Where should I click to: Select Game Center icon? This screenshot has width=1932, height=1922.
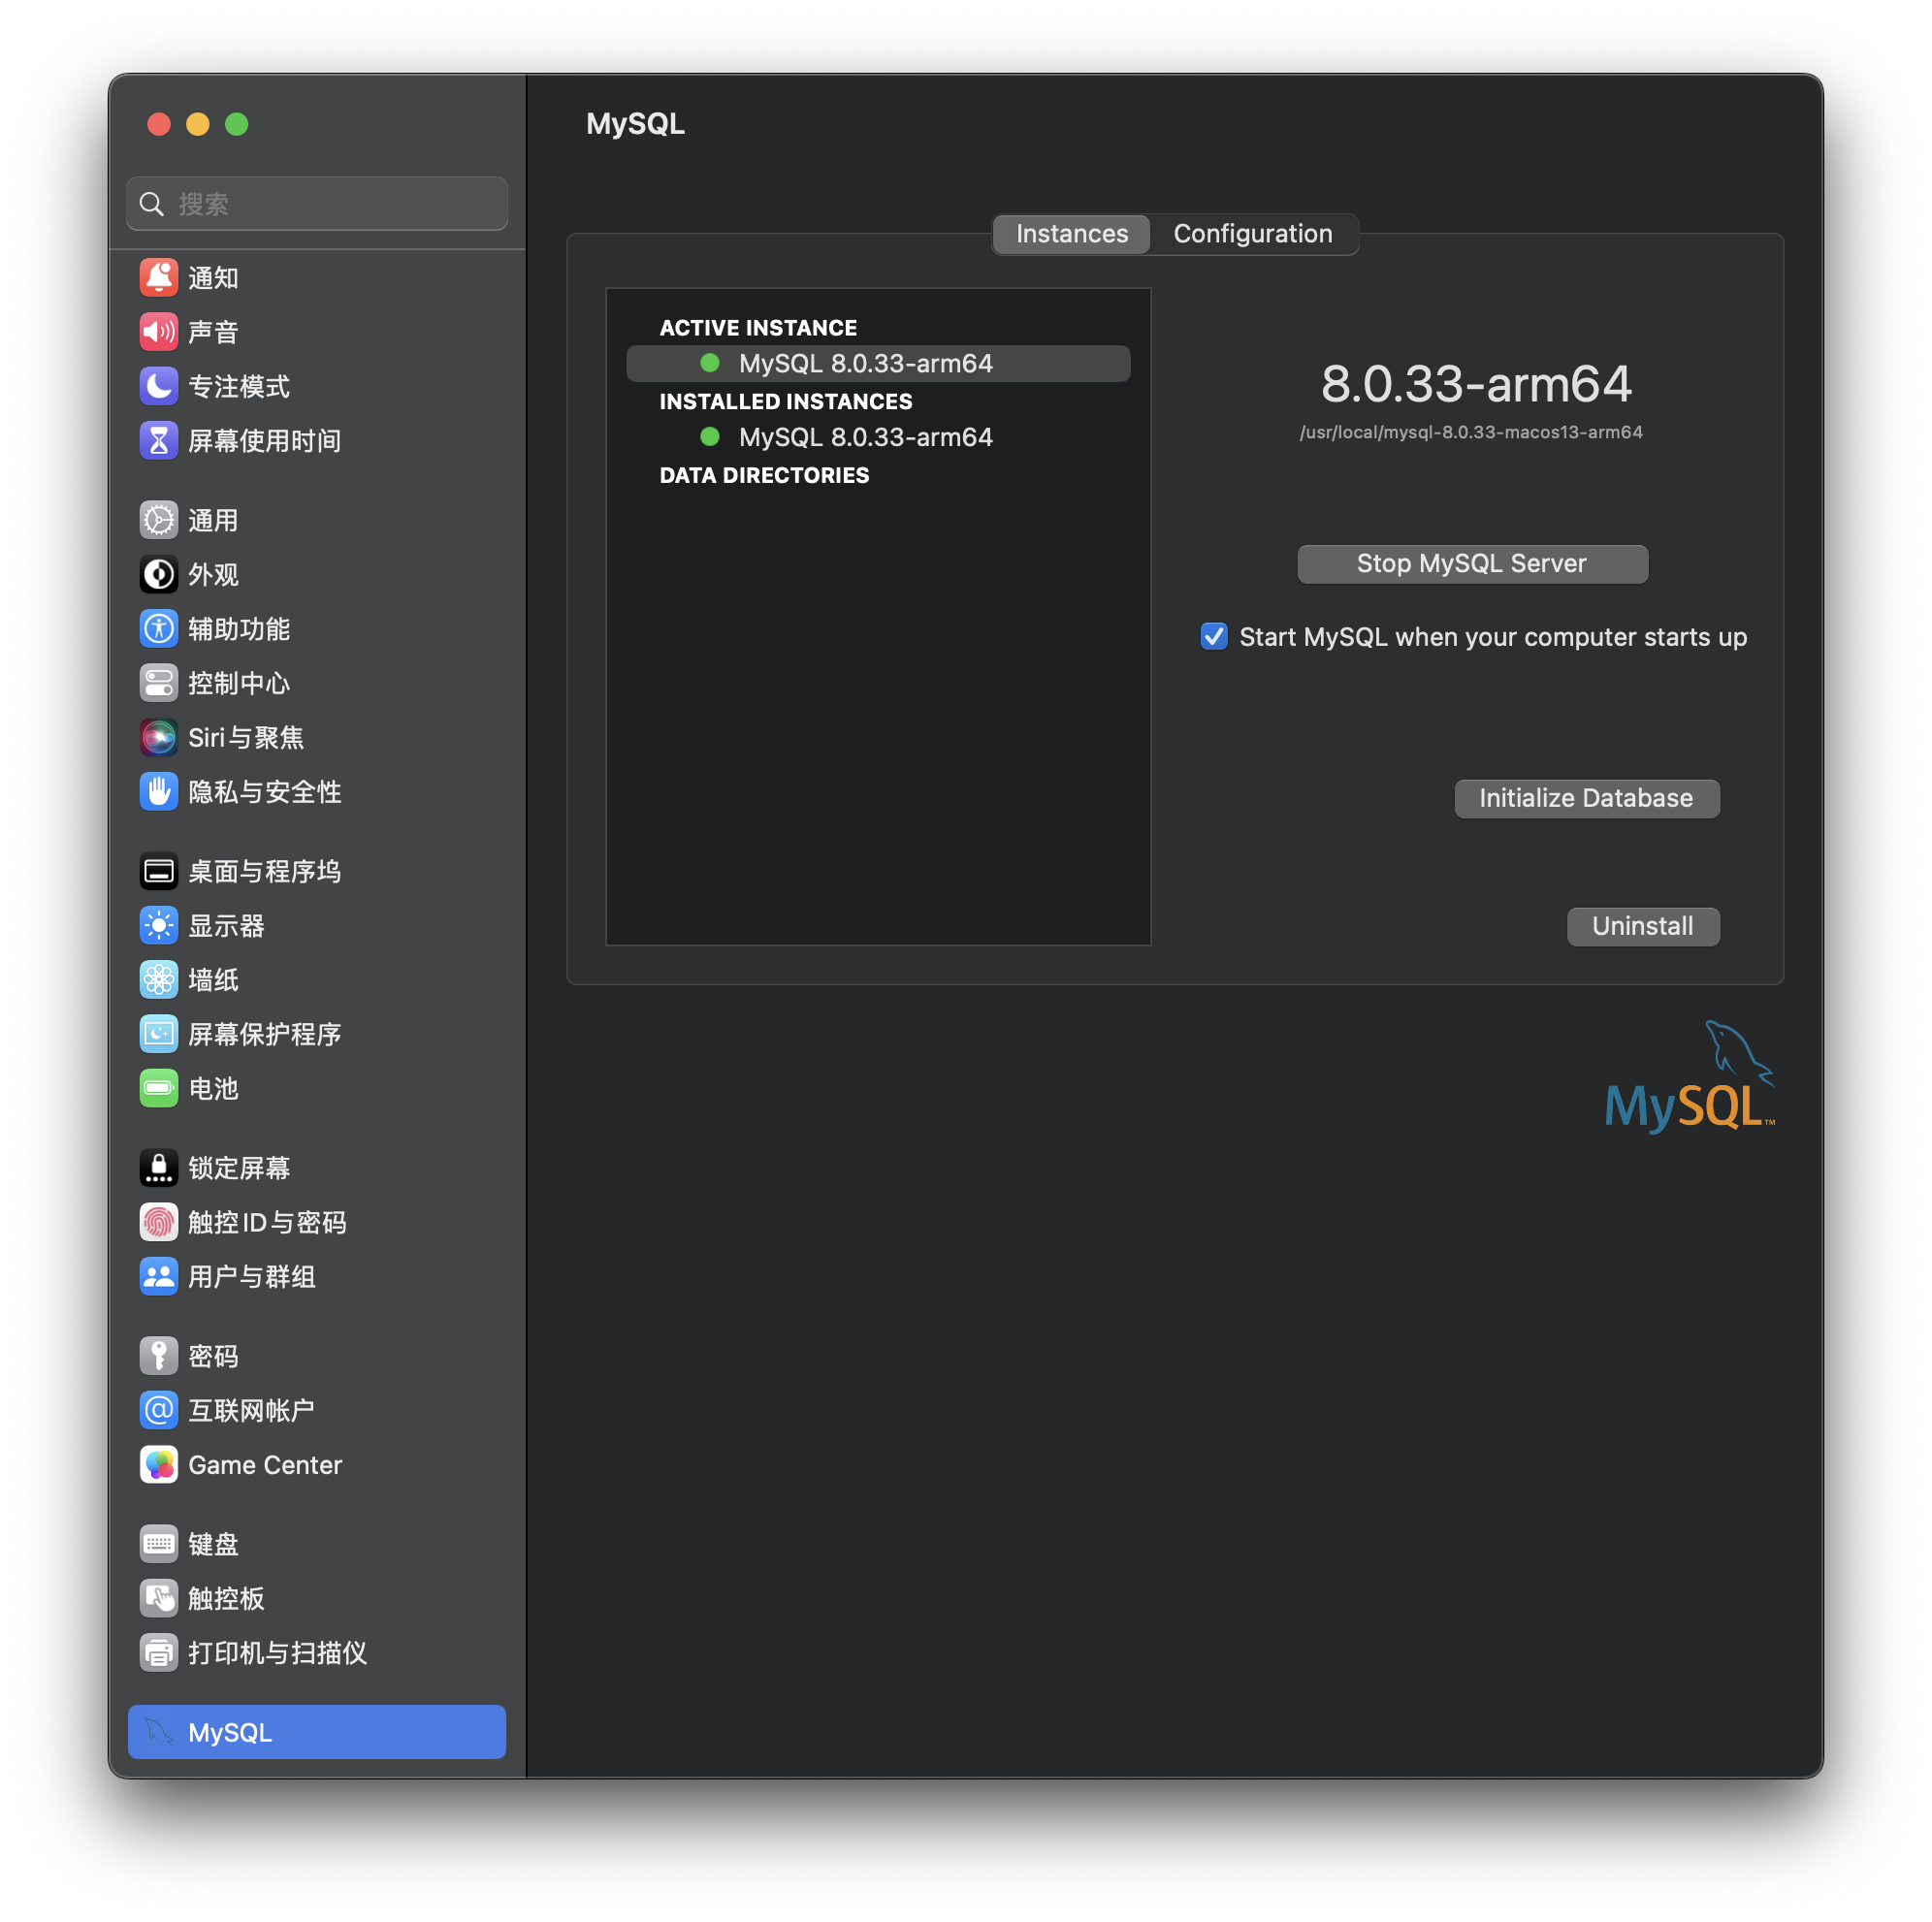point(158,1465)
